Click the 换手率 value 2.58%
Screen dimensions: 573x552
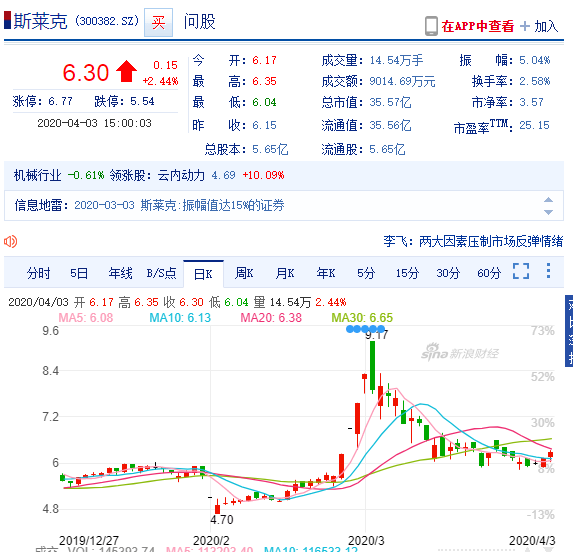click(535, 81)
